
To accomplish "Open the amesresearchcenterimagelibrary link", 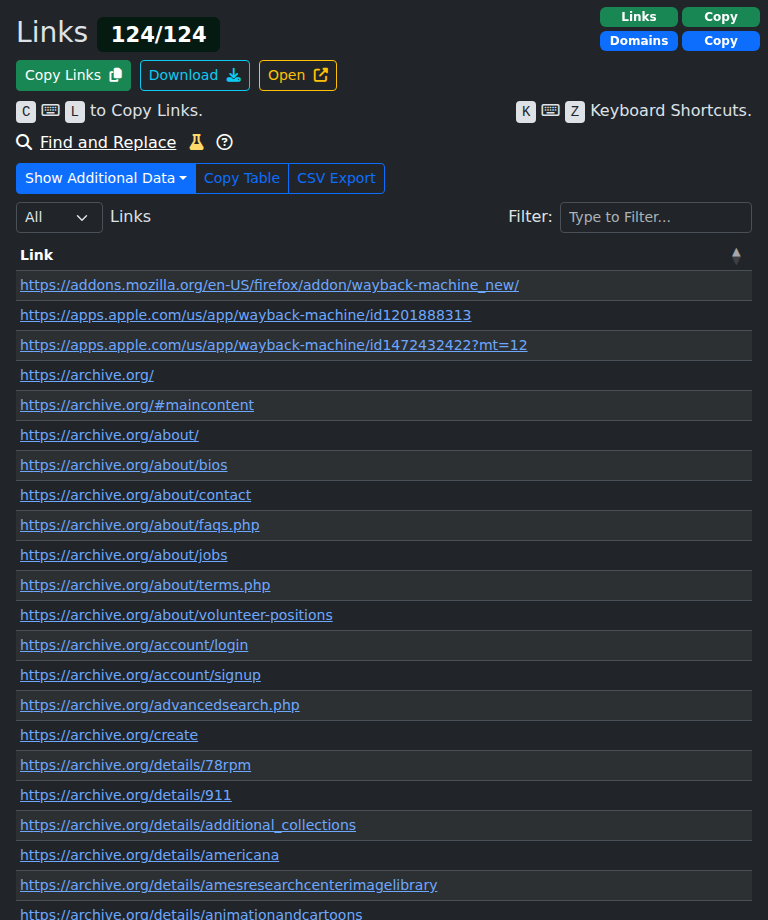I will [x=228, y=885].
